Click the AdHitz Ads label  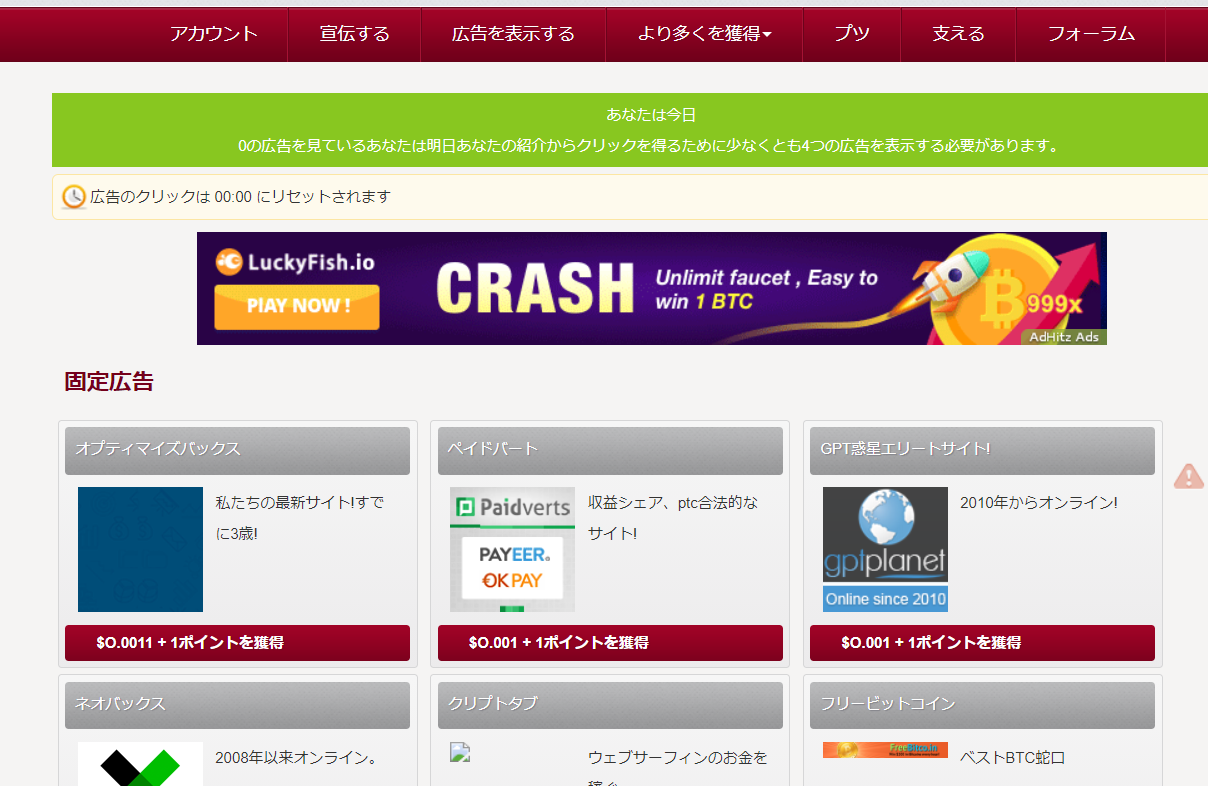coord(1064,337)
